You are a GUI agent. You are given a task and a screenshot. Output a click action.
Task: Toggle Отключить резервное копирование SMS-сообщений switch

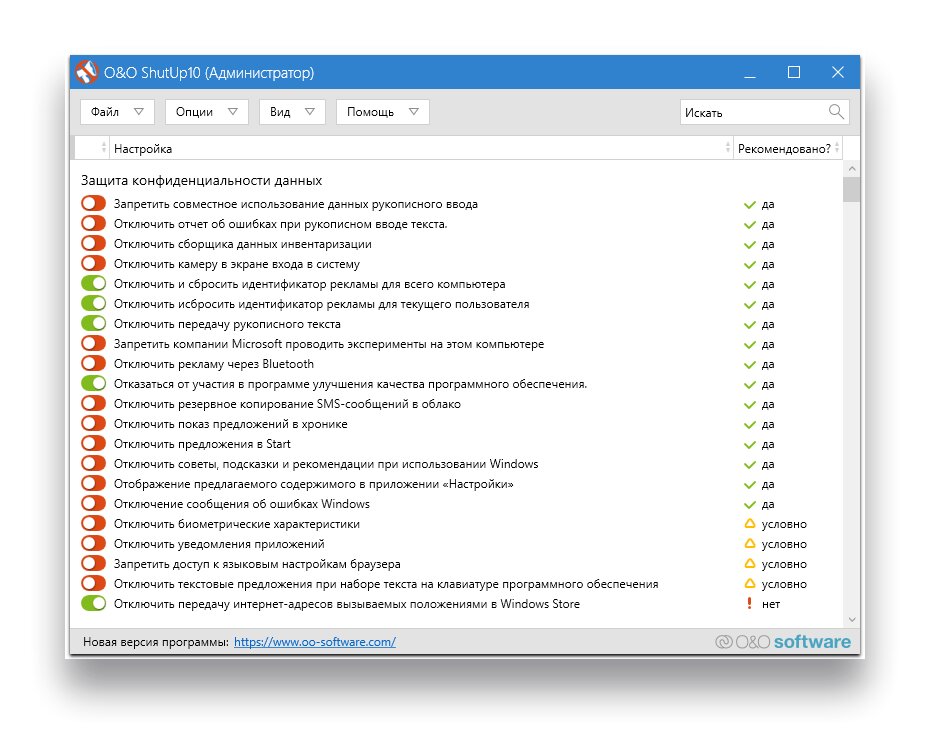pos(93,403)
